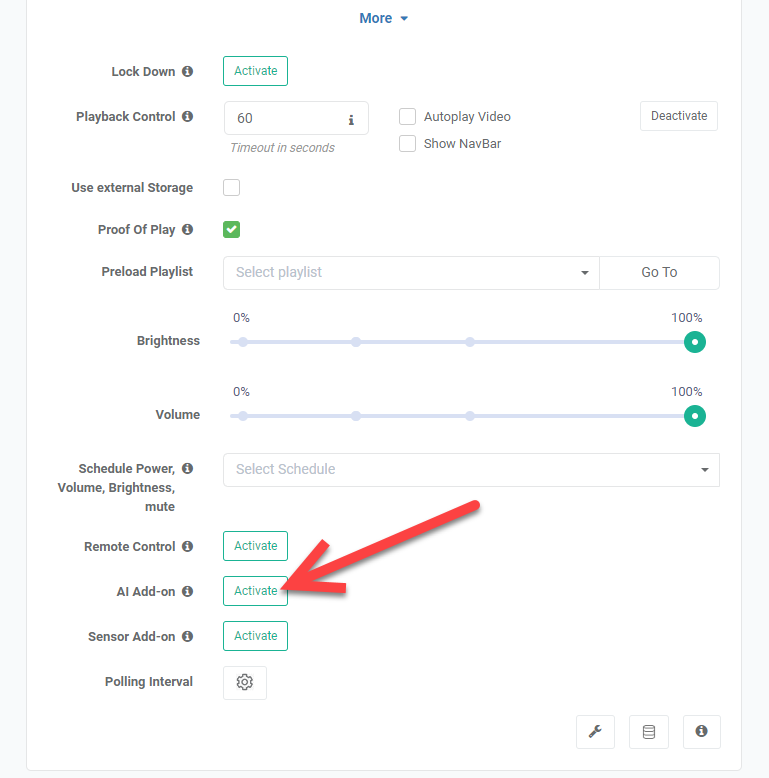Image resolution: width=769 pixels, height=778 pixels.
Task: Open the Polling Interval gear settings
Action: click(245, 682)
